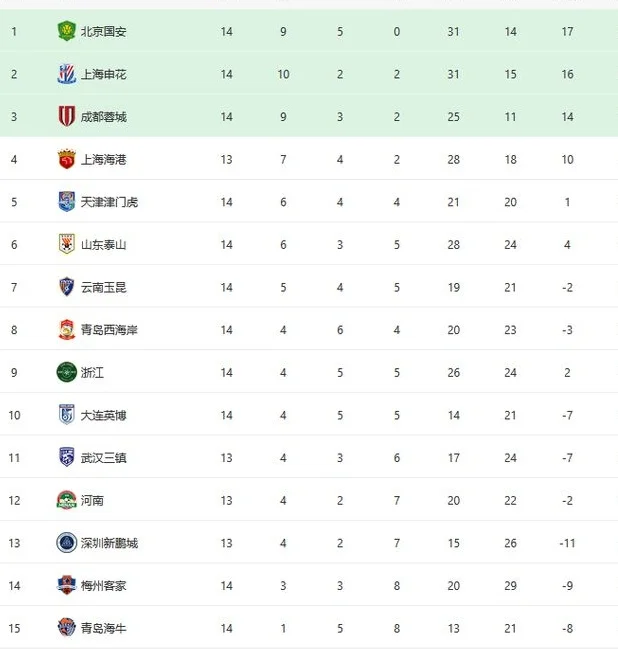Click the 山东泰山 team name text
Screen dimensions: 618x649
point(103,245)
